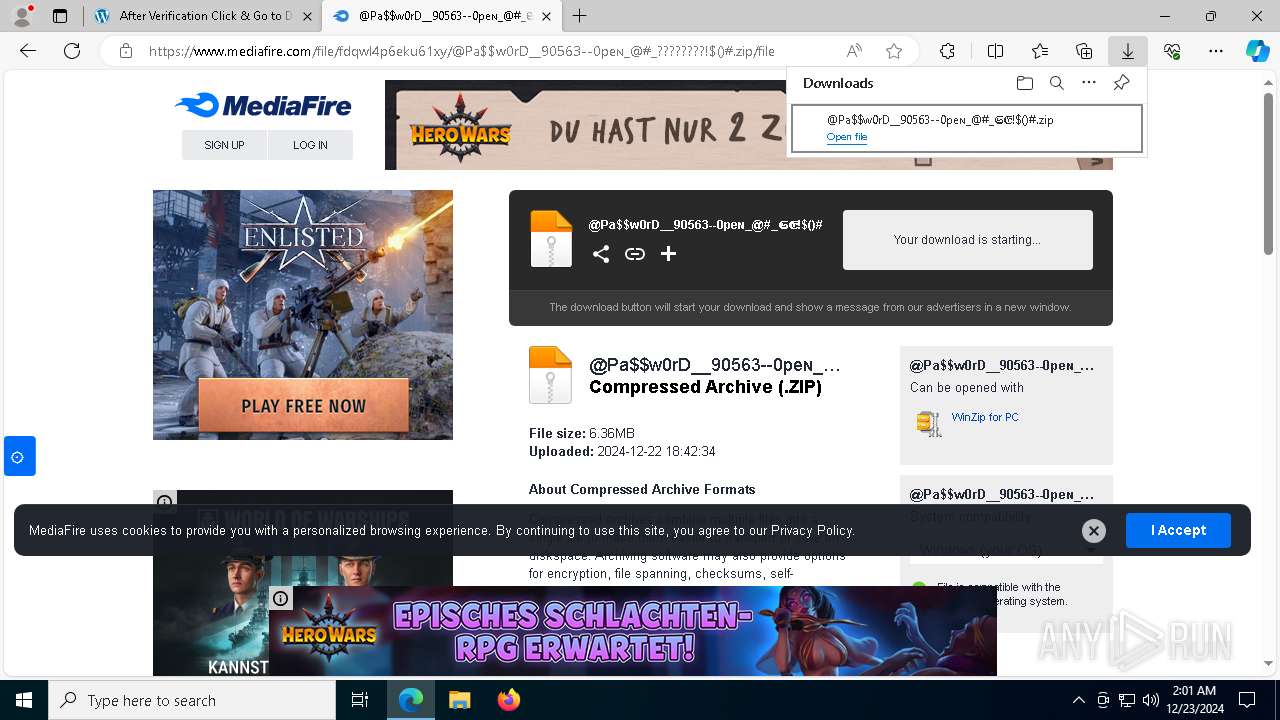1280x720 pixels.
Task: Click the orange zip file icon
Action: coord(551,238)
